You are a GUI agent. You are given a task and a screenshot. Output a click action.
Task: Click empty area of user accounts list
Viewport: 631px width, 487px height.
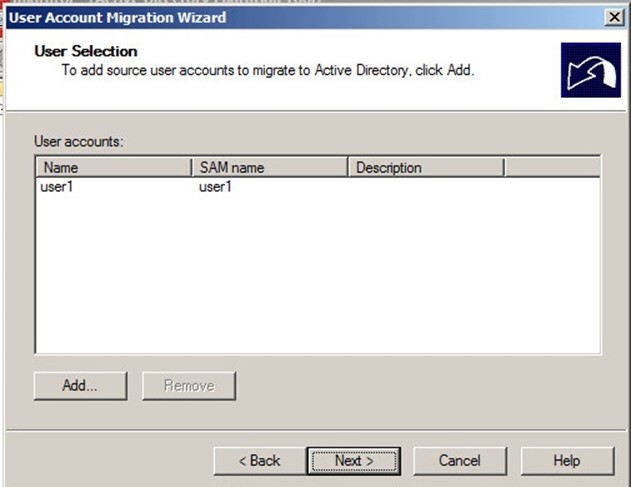(x=316, y=280)
